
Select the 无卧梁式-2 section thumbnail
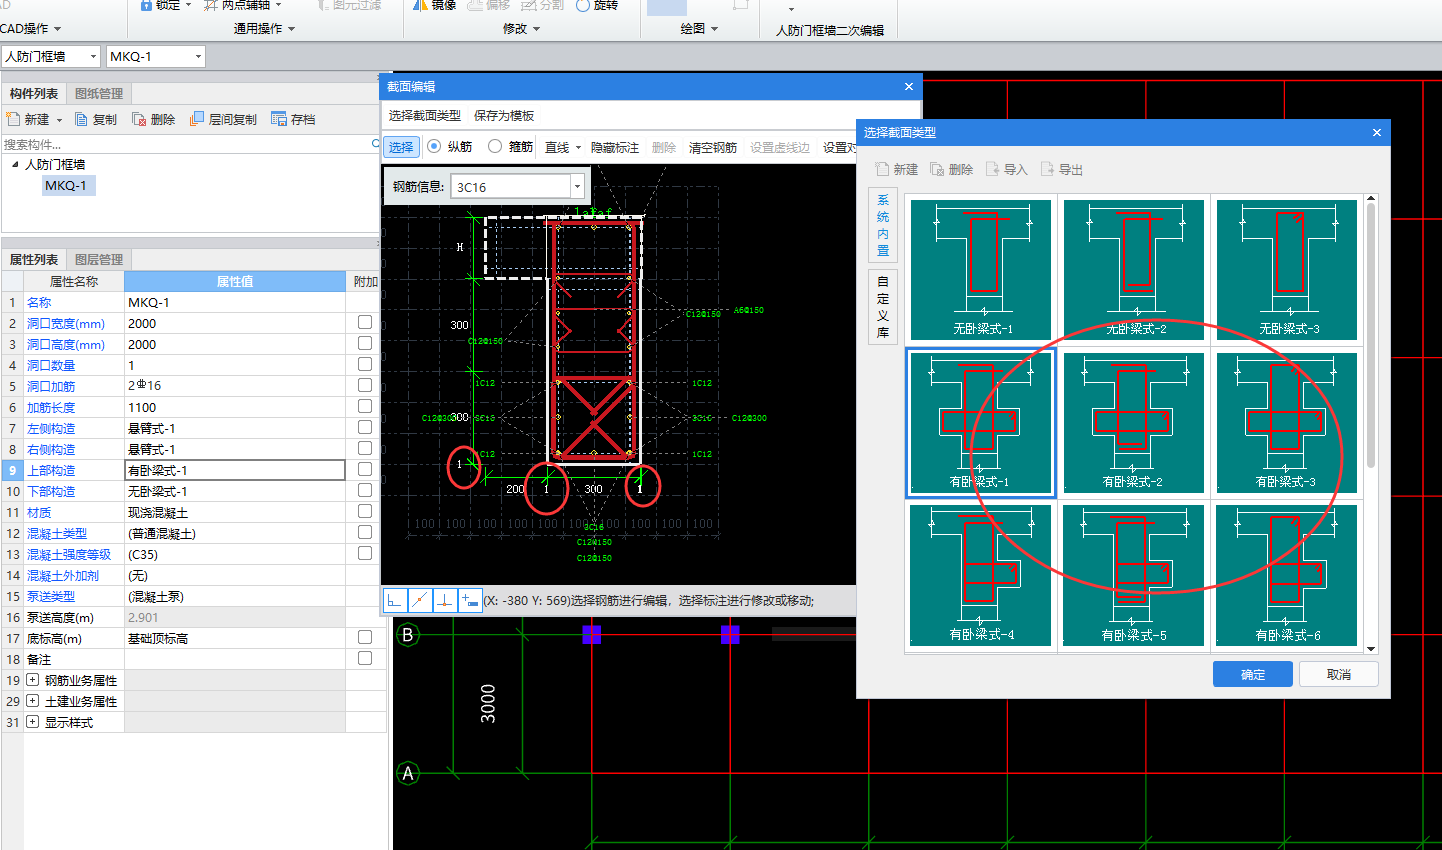(x=1134, y=269)
